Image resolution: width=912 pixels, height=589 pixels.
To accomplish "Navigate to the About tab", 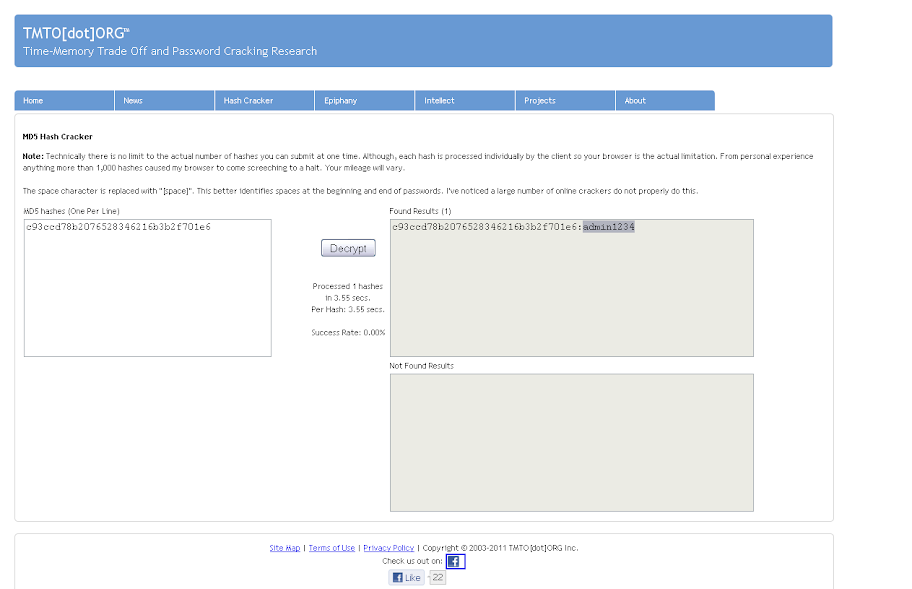I will 664,101.
